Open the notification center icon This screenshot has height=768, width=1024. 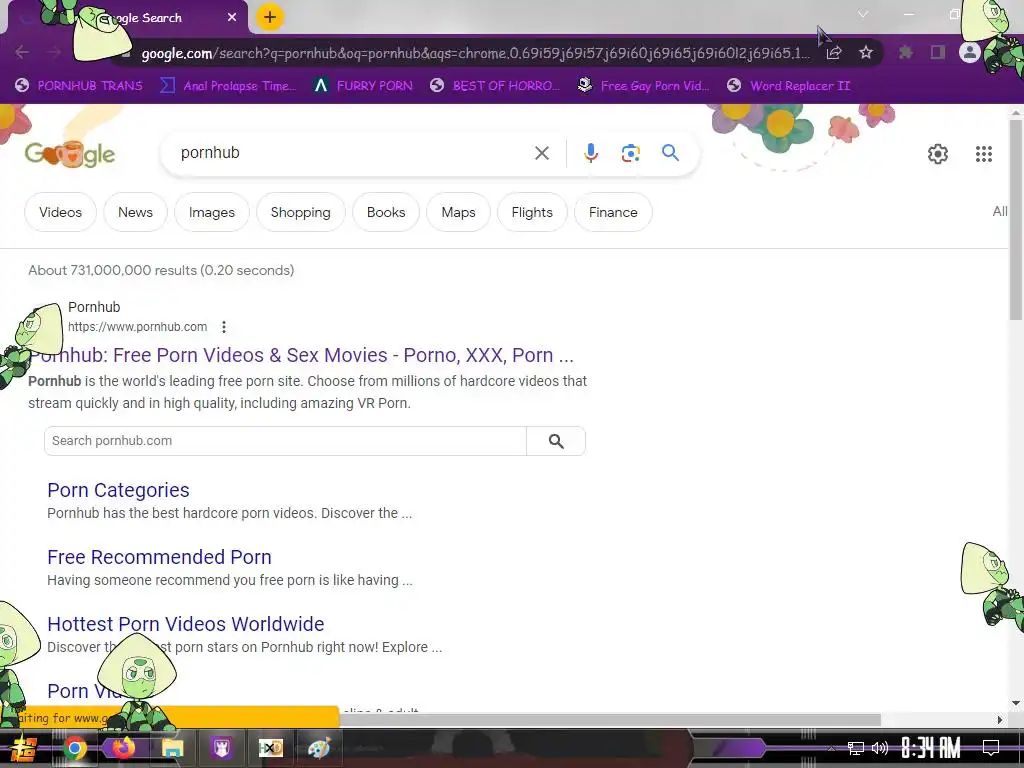pyautogui.click(x=991, y=748)
